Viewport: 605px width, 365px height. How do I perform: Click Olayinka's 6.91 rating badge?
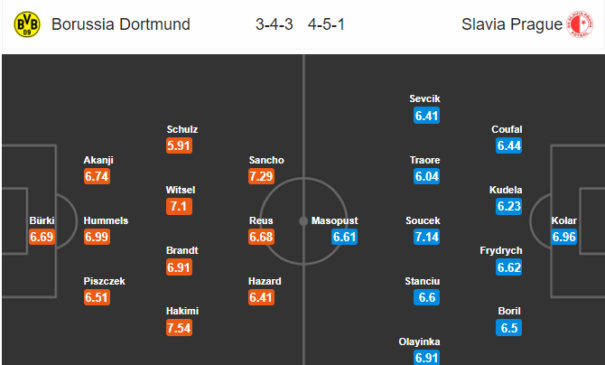coord(426,358)
